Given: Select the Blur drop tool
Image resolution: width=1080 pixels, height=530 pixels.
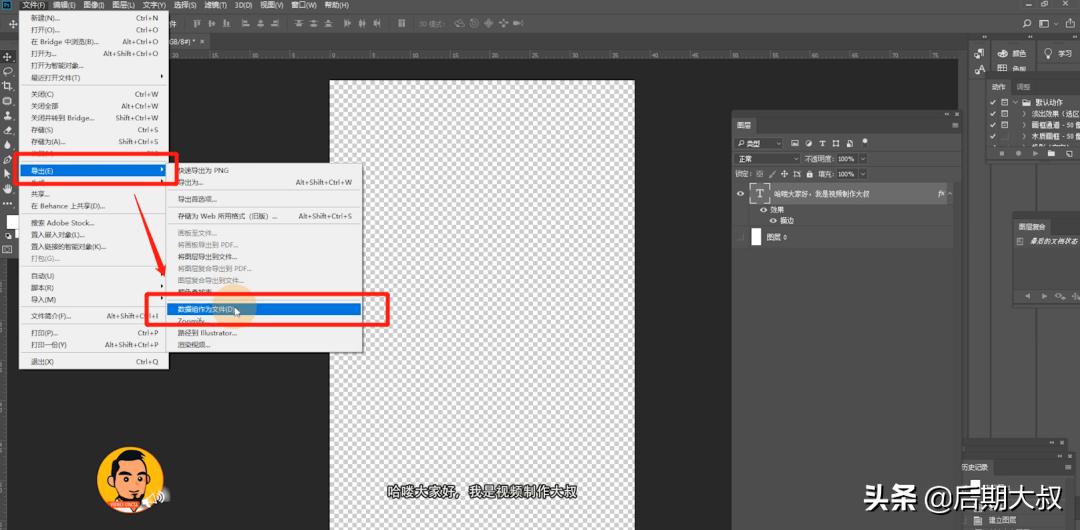Looking at the screenshot, I should click(8, 145).
